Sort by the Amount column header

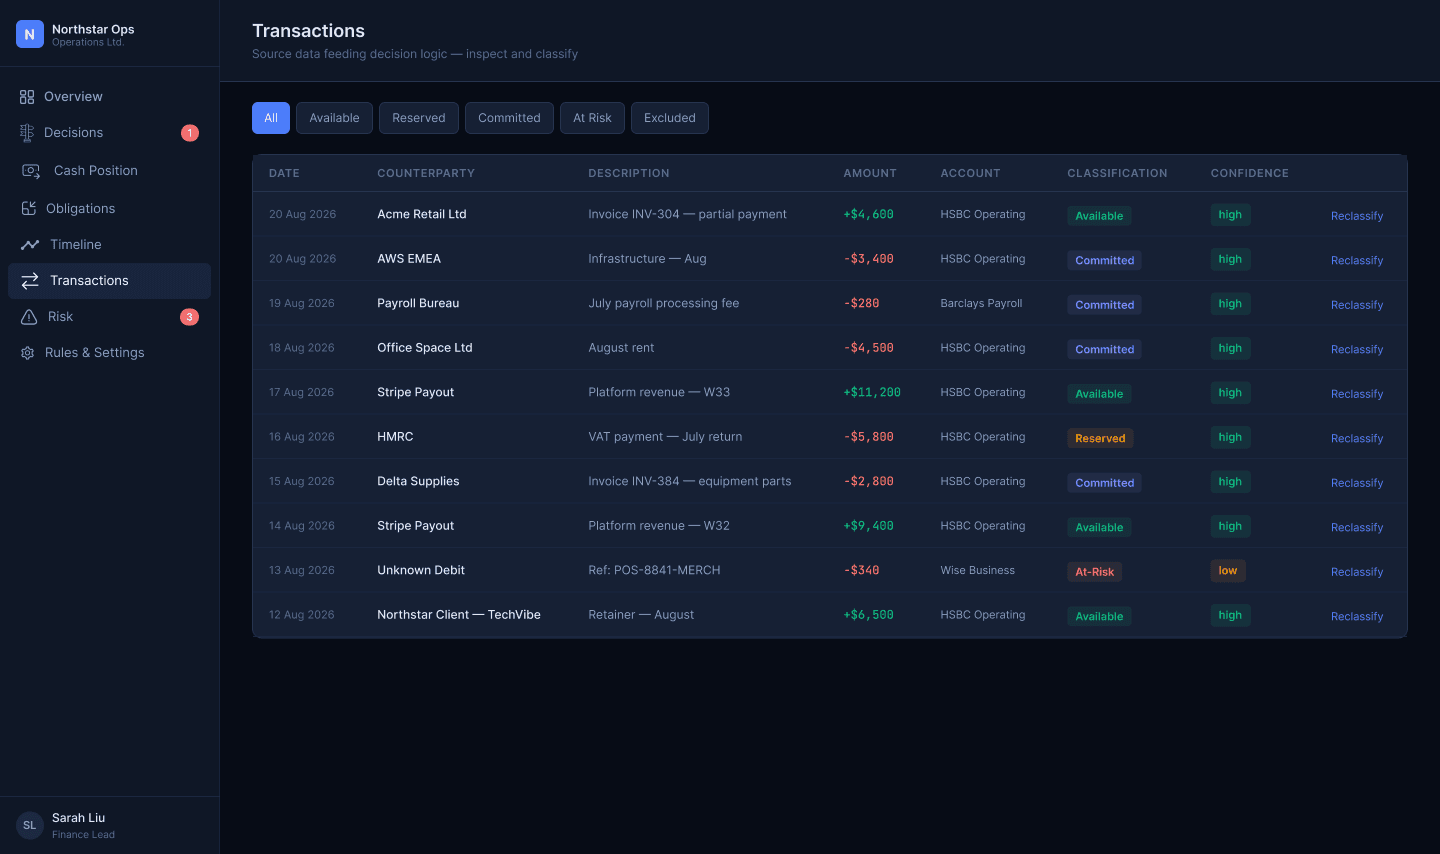coord(870,173)
